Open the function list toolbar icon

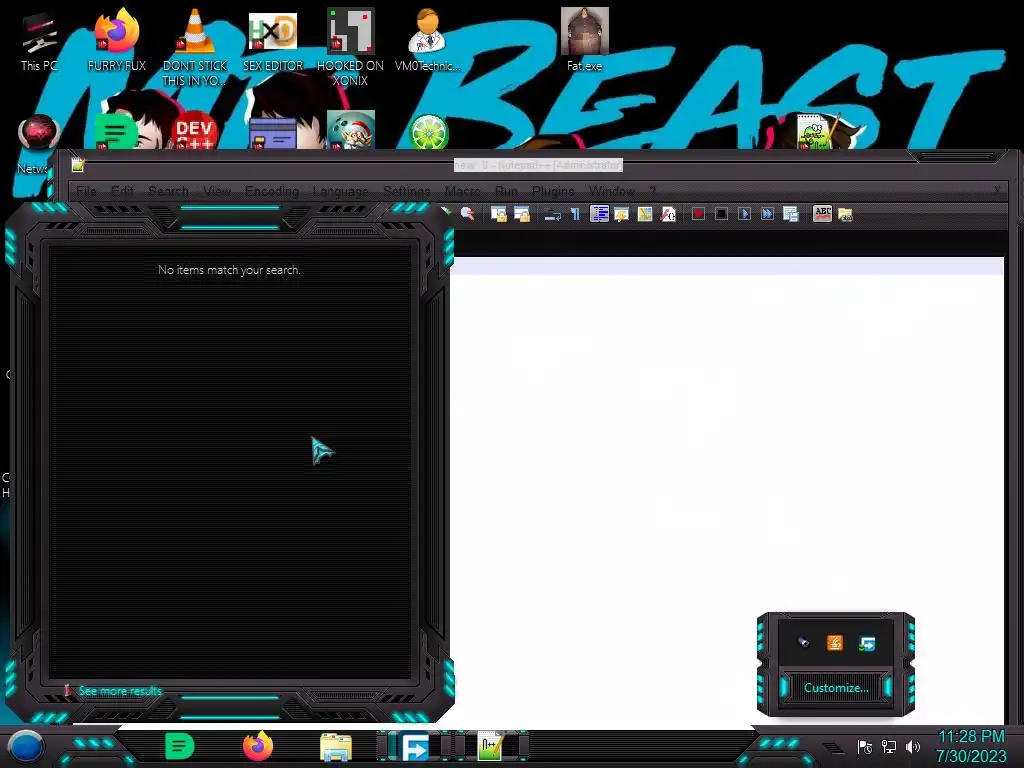tap(668, 214)
